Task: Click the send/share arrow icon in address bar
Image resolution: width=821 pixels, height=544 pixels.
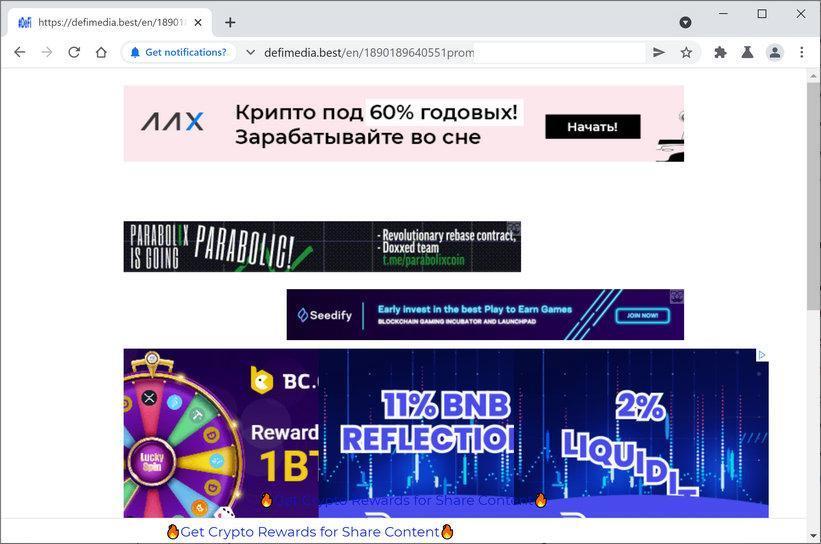Action: [659, 52]
